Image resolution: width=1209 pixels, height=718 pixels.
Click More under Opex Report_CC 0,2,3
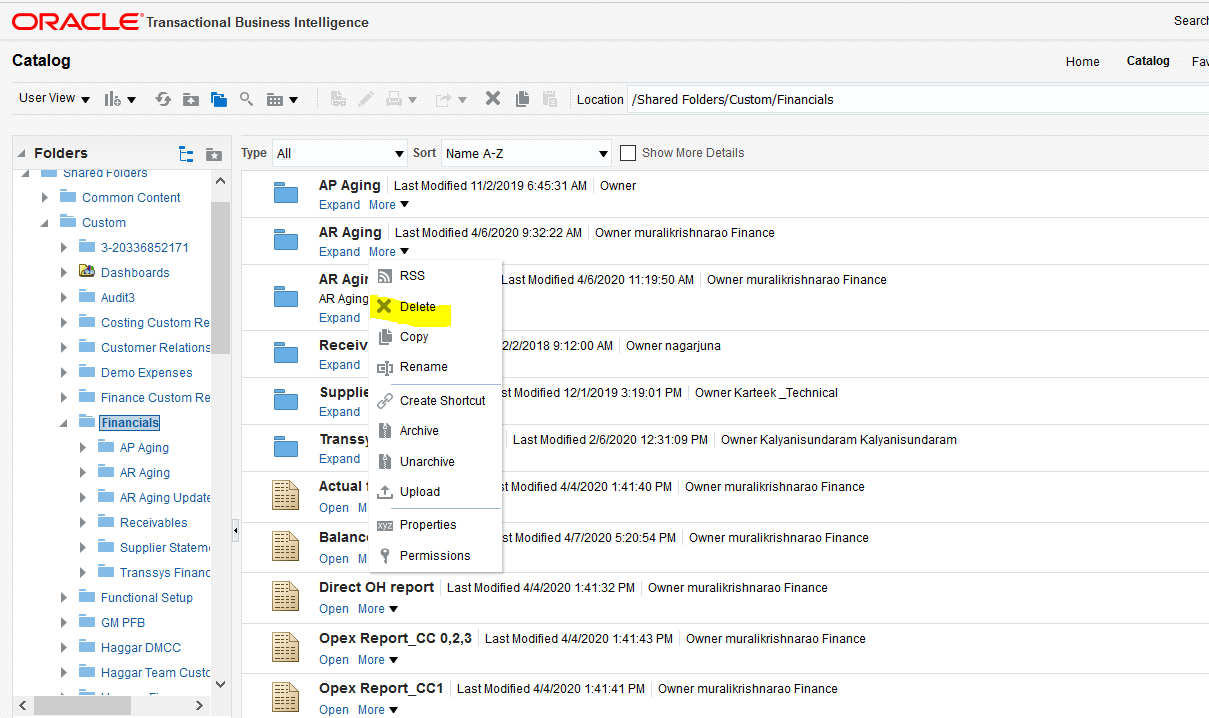click(378, 660)
